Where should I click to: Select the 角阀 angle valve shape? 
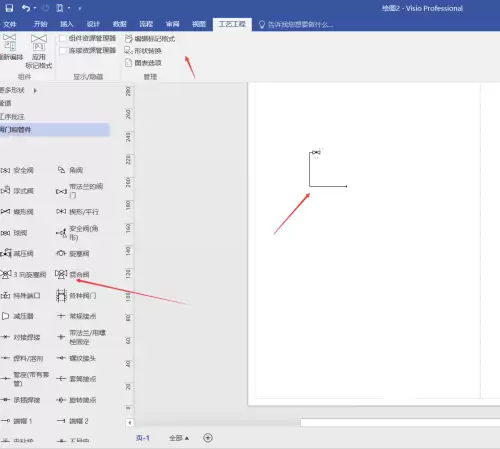[x=70, y=170]
